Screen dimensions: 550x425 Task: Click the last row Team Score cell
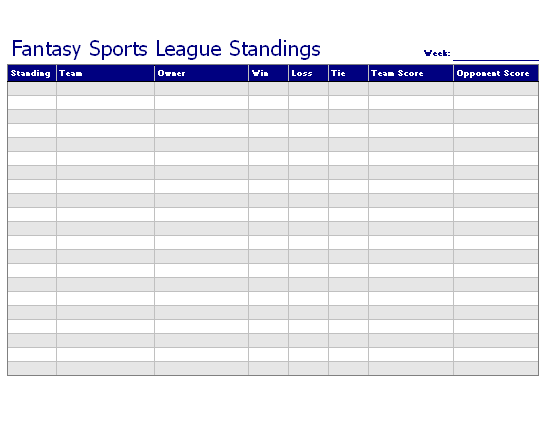pyautogui.click(x=411, y=369)
